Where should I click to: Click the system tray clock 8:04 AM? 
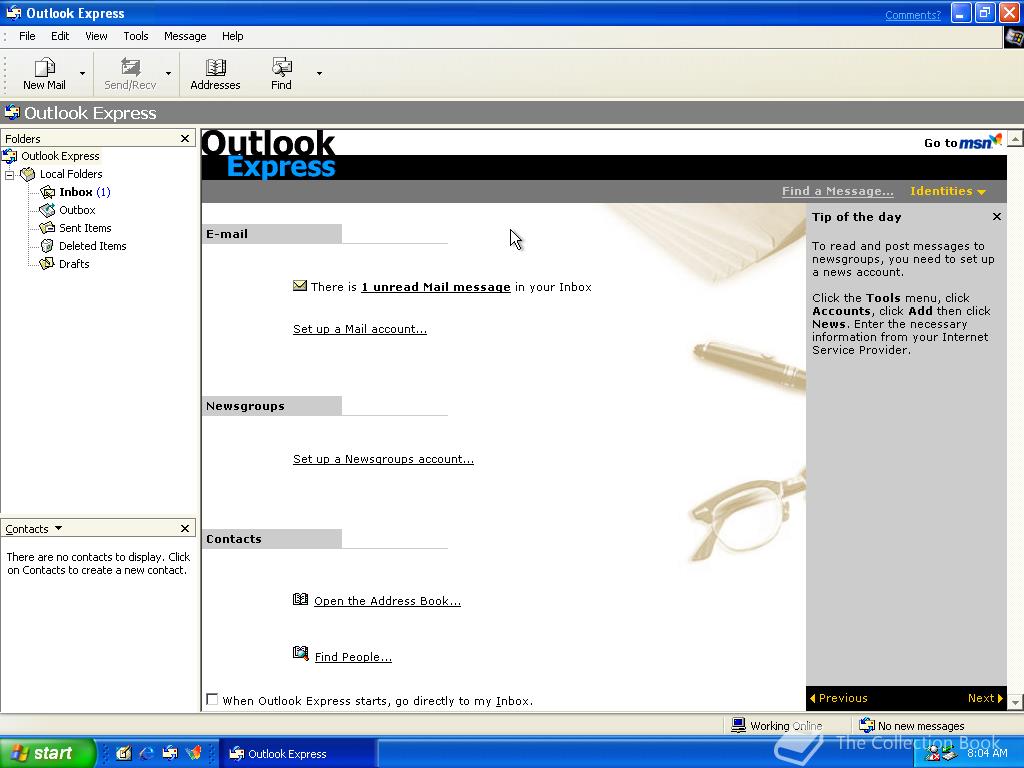(987, 753)
